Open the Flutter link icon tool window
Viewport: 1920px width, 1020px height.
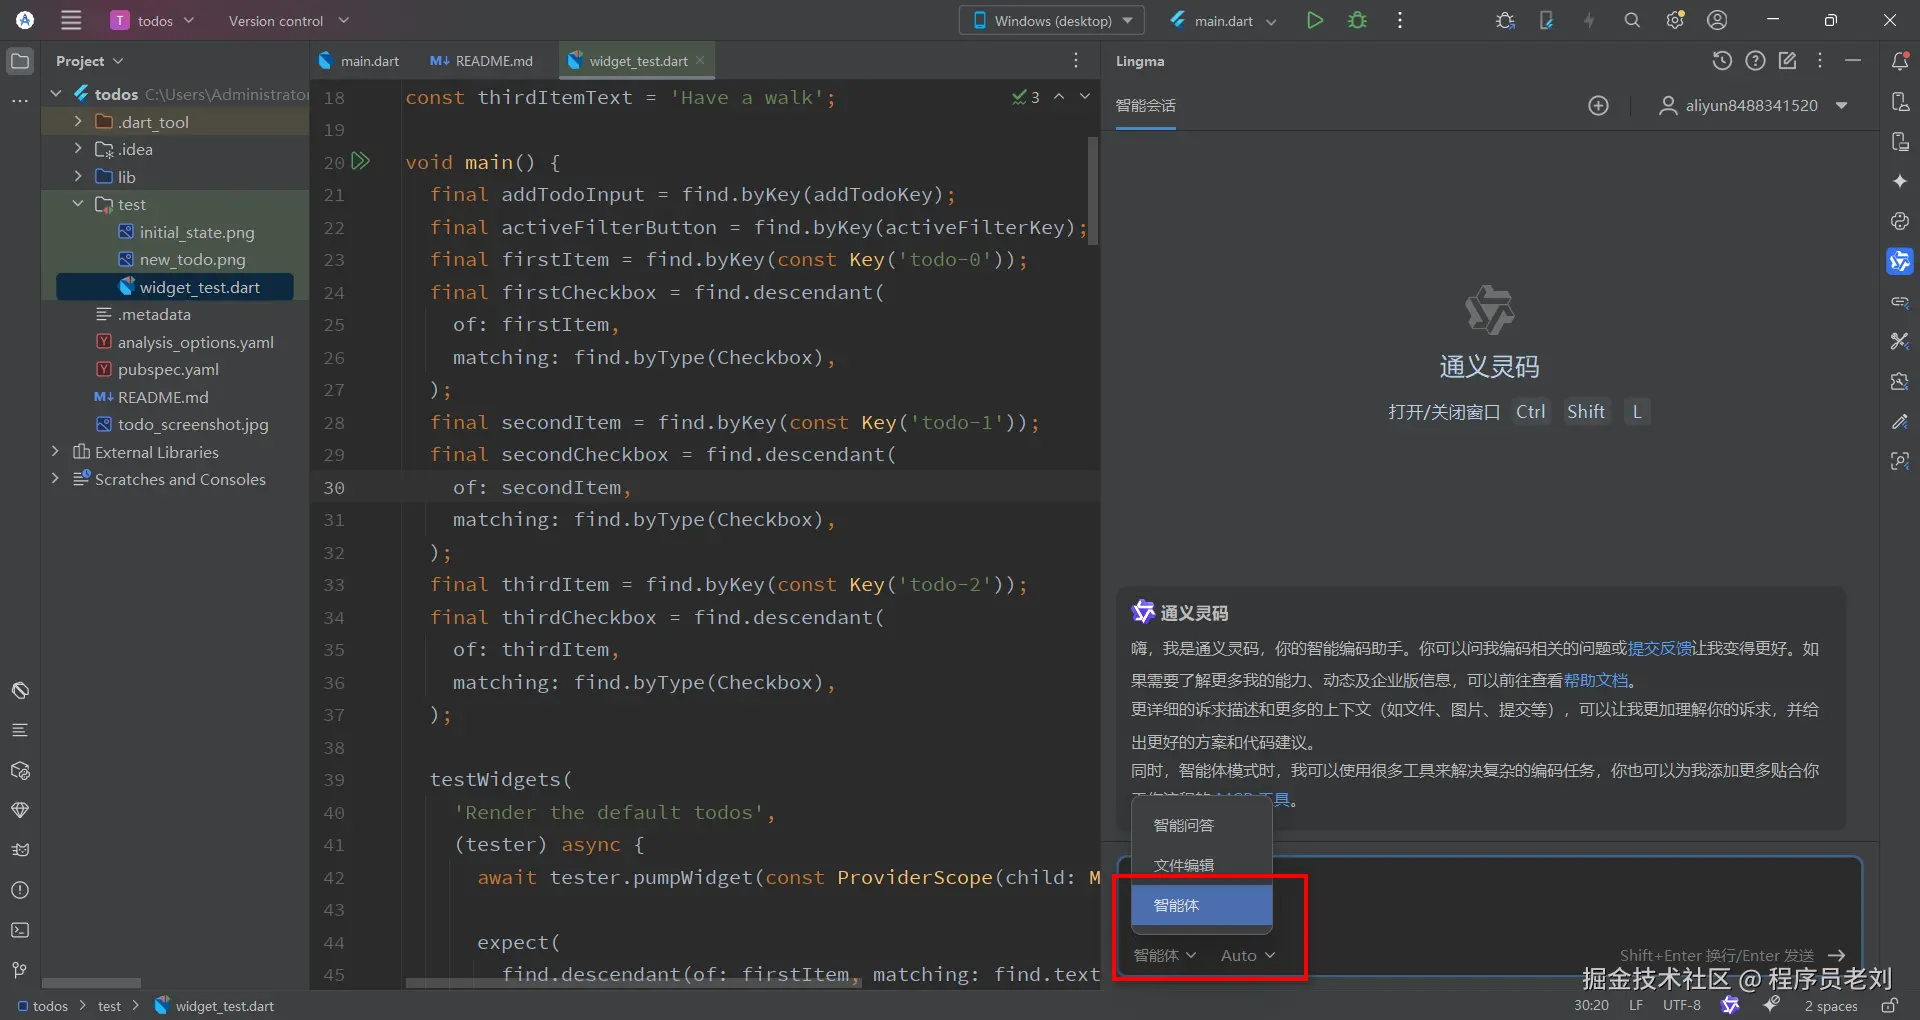1900,301
